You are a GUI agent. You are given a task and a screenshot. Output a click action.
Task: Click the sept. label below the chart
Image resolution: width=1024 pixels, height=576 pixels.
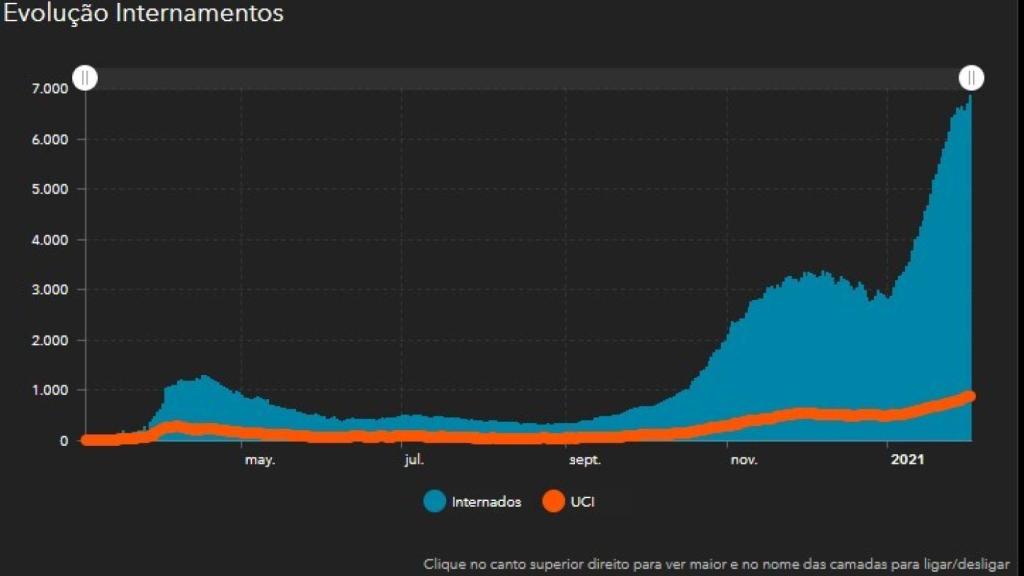click(x=587, y=461)
